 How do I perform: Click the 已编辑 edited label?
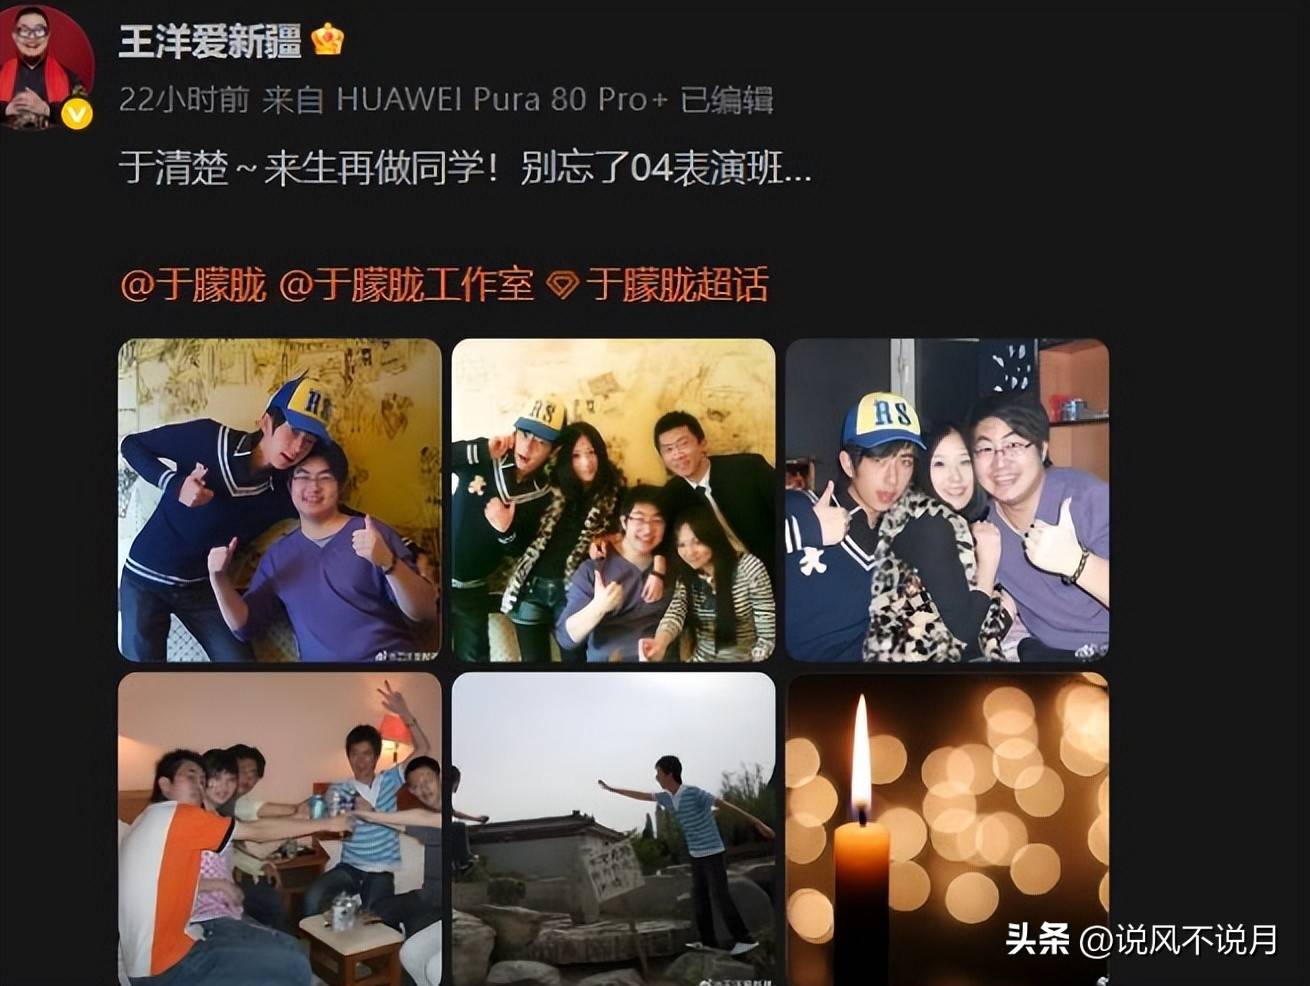(x=727, y=100)
